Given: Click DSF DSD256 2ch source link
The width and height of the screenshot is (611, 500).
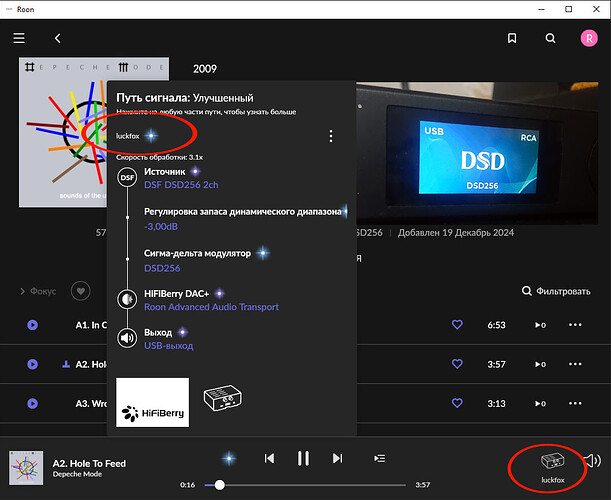Looking at the screenshot, I should pyautogui.click(x=181, y=185).
